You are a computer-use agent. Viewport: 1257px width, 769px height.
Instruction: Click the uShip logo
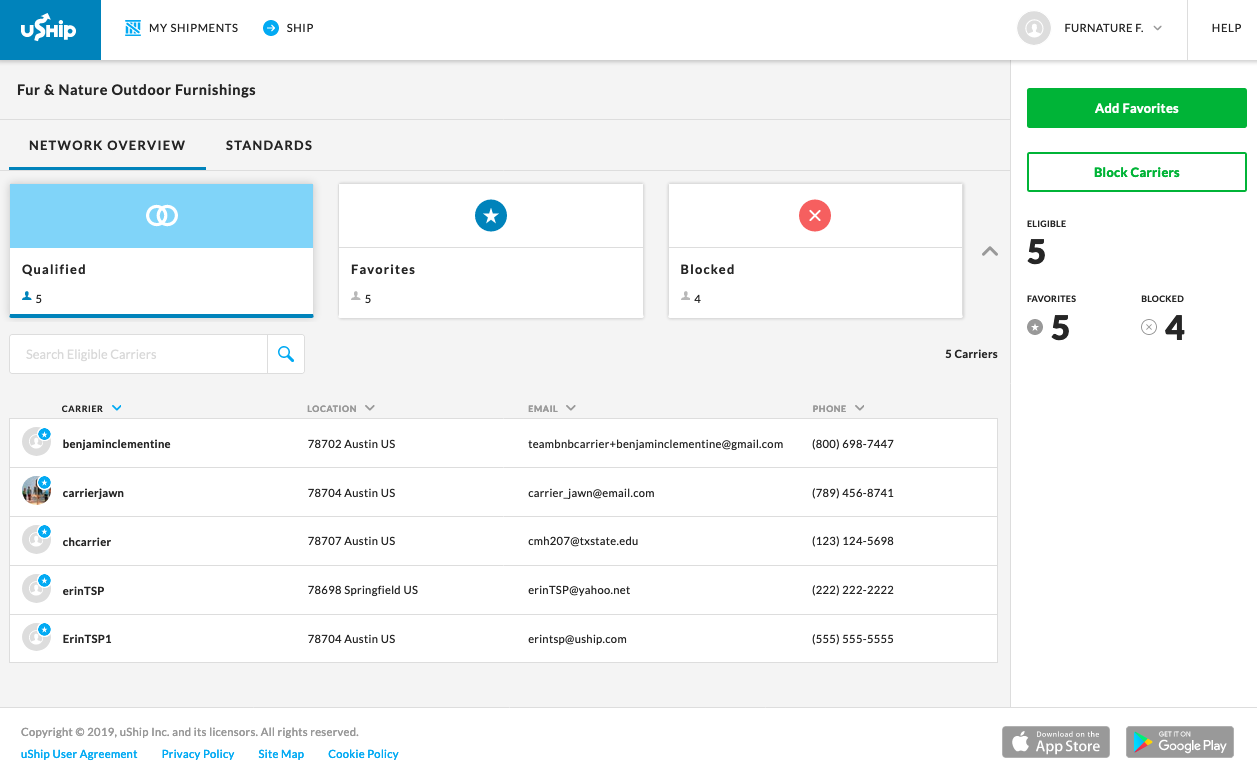click(49, 30)
